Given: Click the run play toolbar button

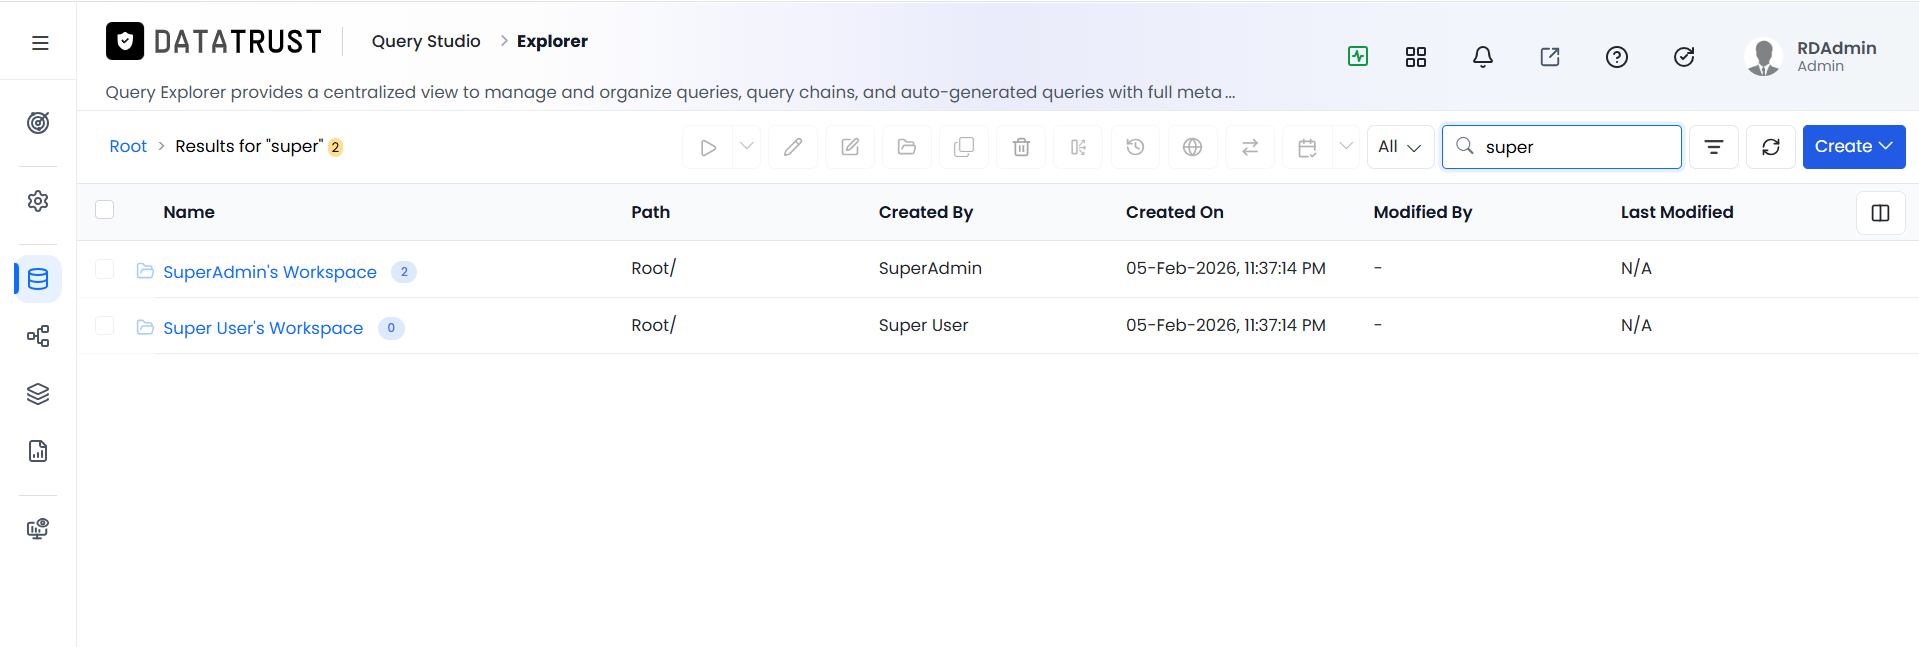Looking at the screenshot, I should (708, 147).
